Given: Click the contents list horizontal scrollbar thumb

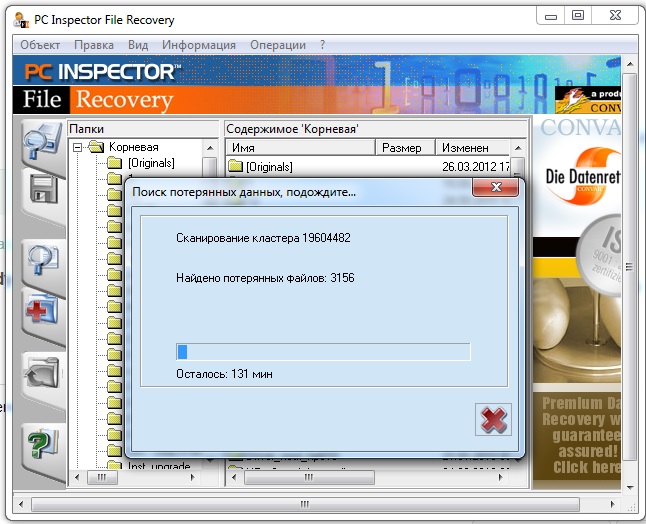Looking at the screenshot, I should pos(309,477).
